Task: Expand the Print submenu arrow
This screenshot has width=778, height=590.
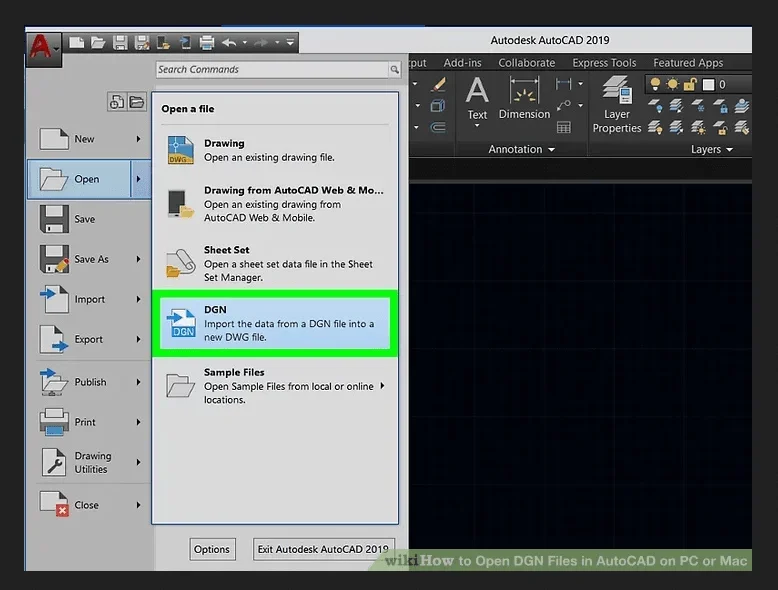Action: 139,422
